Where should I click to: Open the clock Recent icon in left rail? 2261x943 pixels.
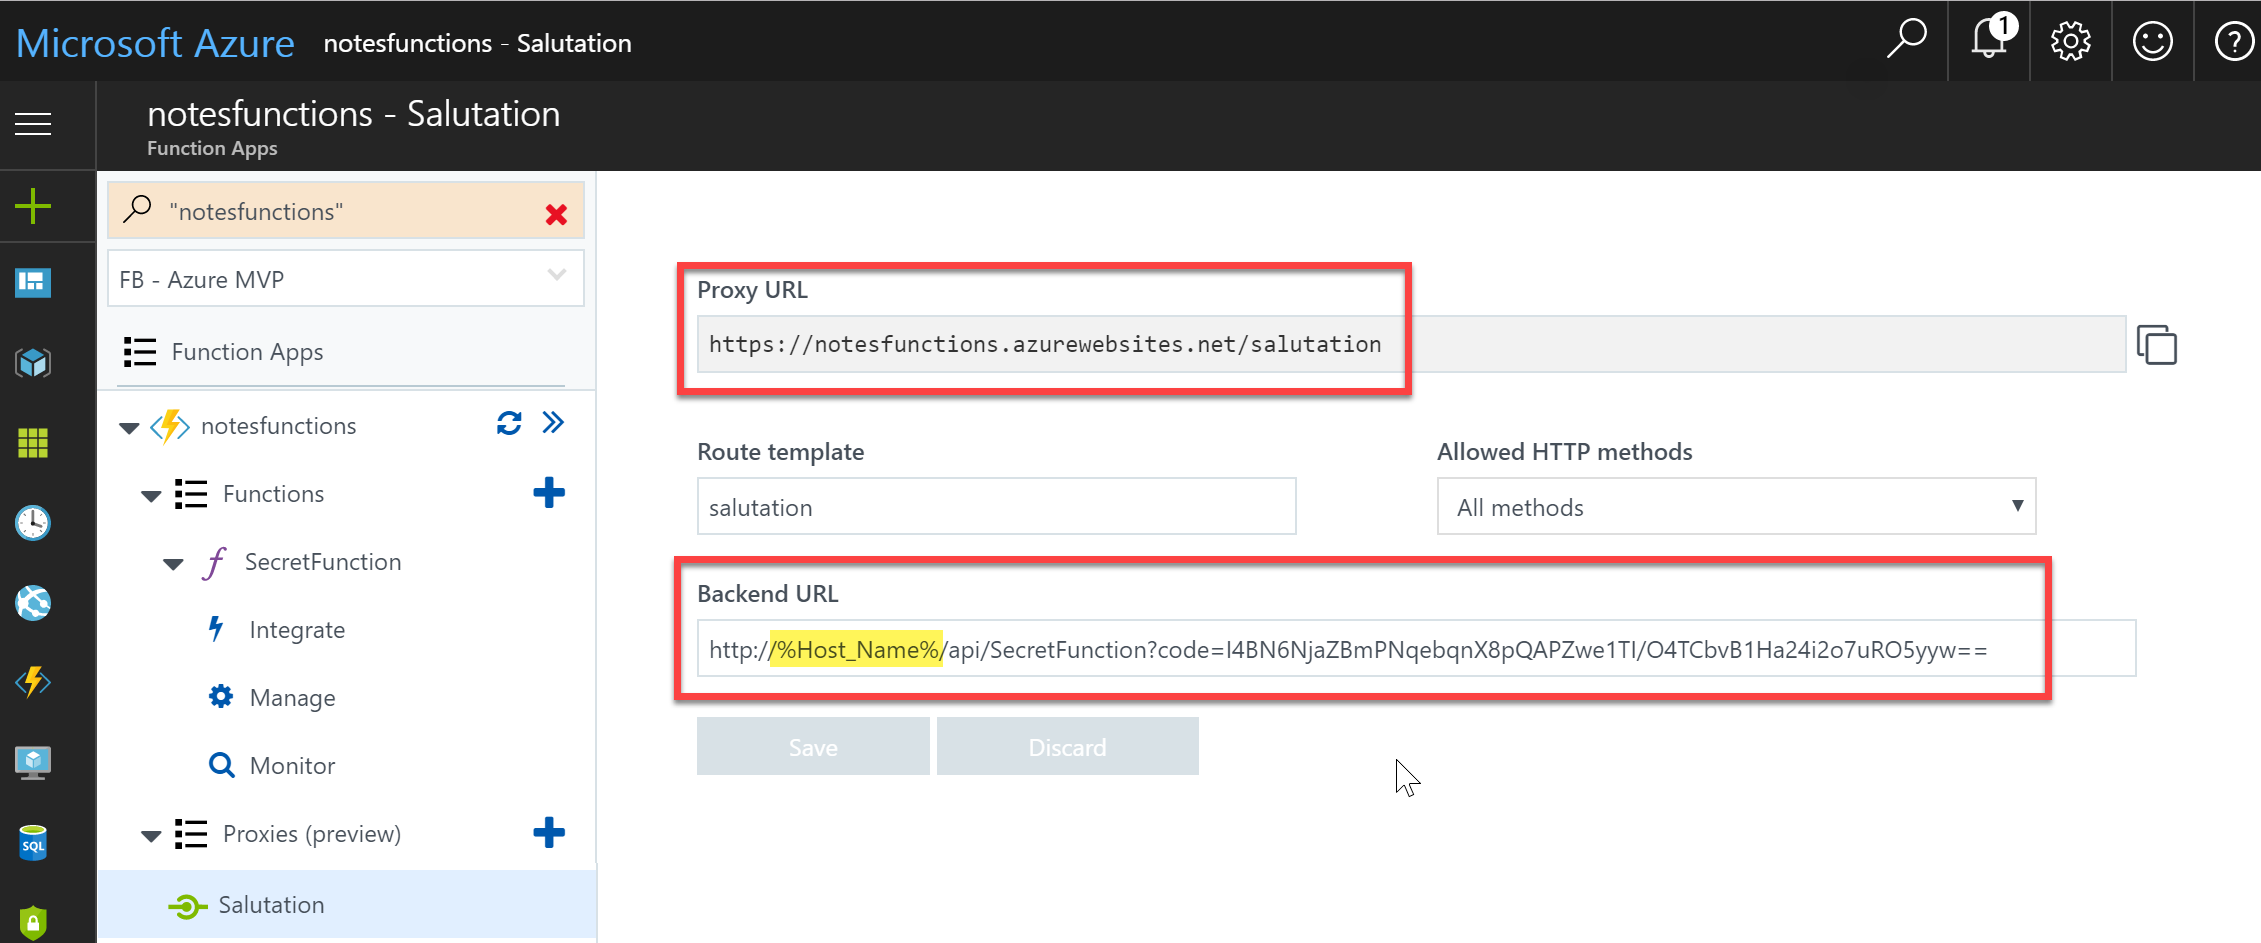(x=33, y=522)
